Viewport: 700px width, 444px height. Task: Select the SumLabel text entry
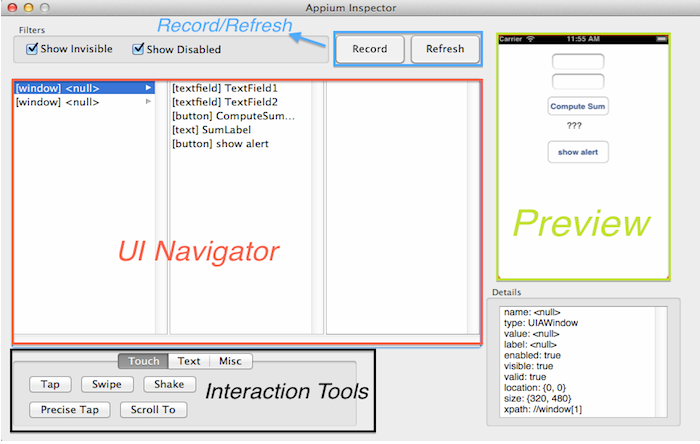(x=211, y=130)
